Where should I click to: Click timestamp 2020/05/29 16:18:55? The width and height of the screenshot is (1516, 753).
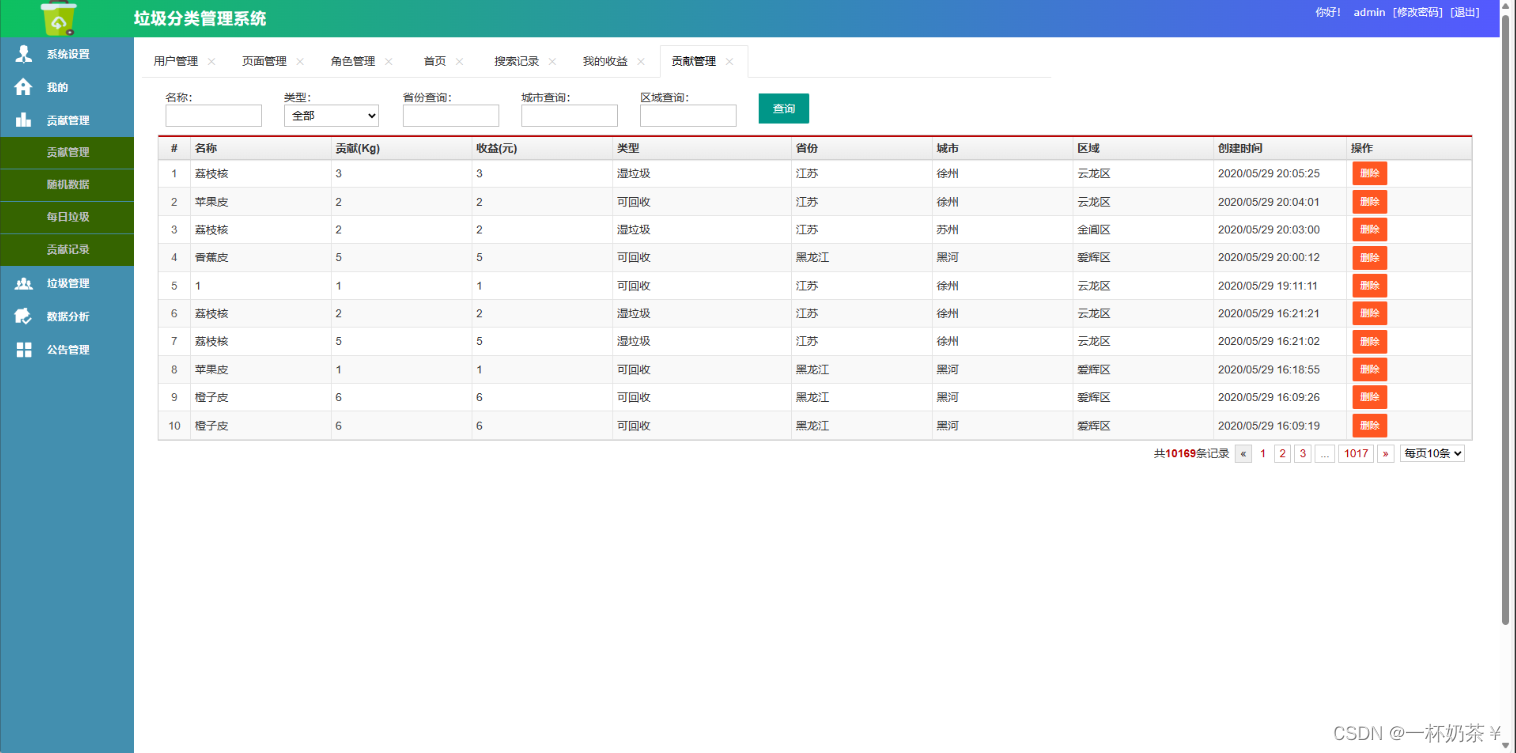click(x=1269, y=370)
